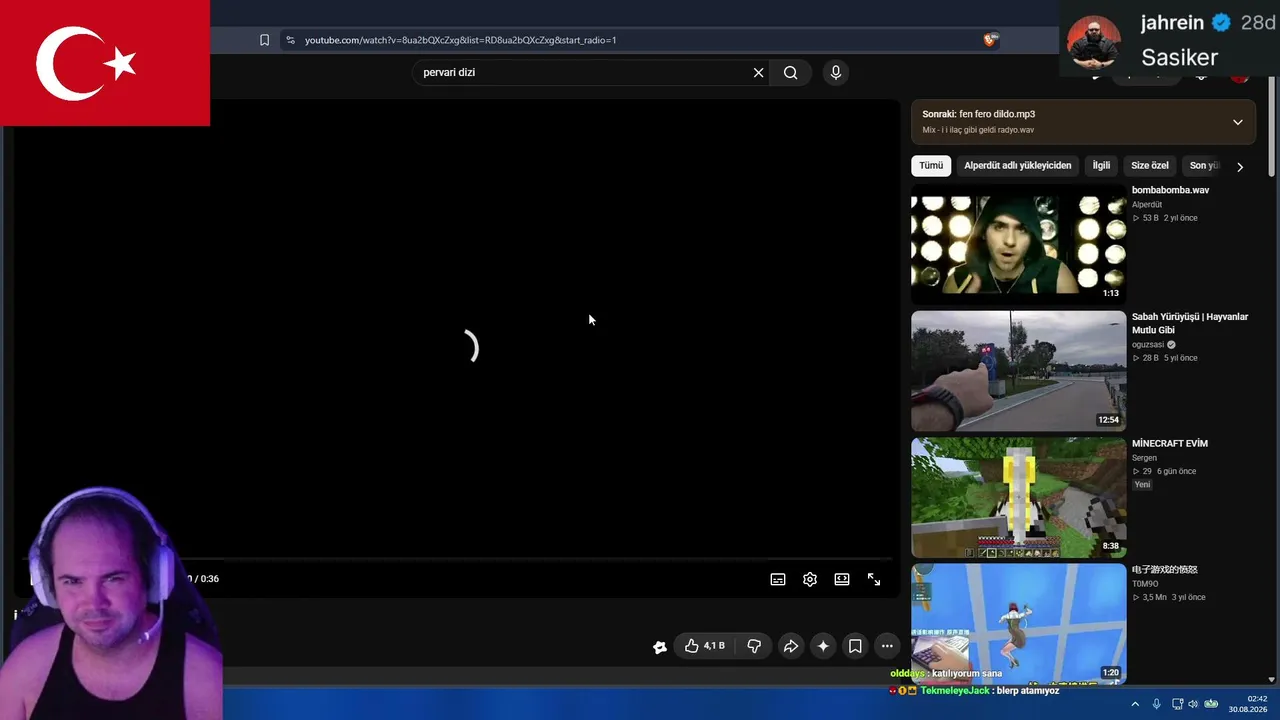Open network status in system tray
Viewport: 1280px width, 720px height.
[1177, 704]
